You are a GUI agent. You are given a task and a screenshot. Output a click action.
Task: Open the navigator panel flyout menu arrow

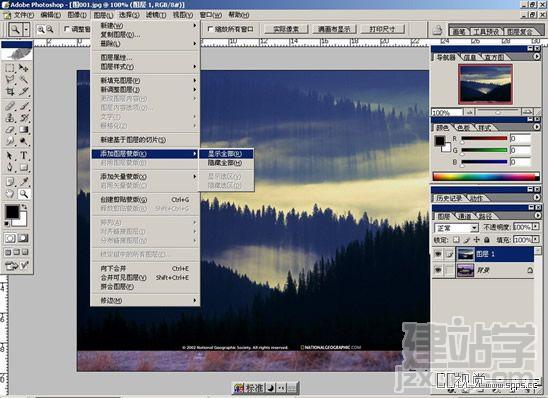point(537,57)
